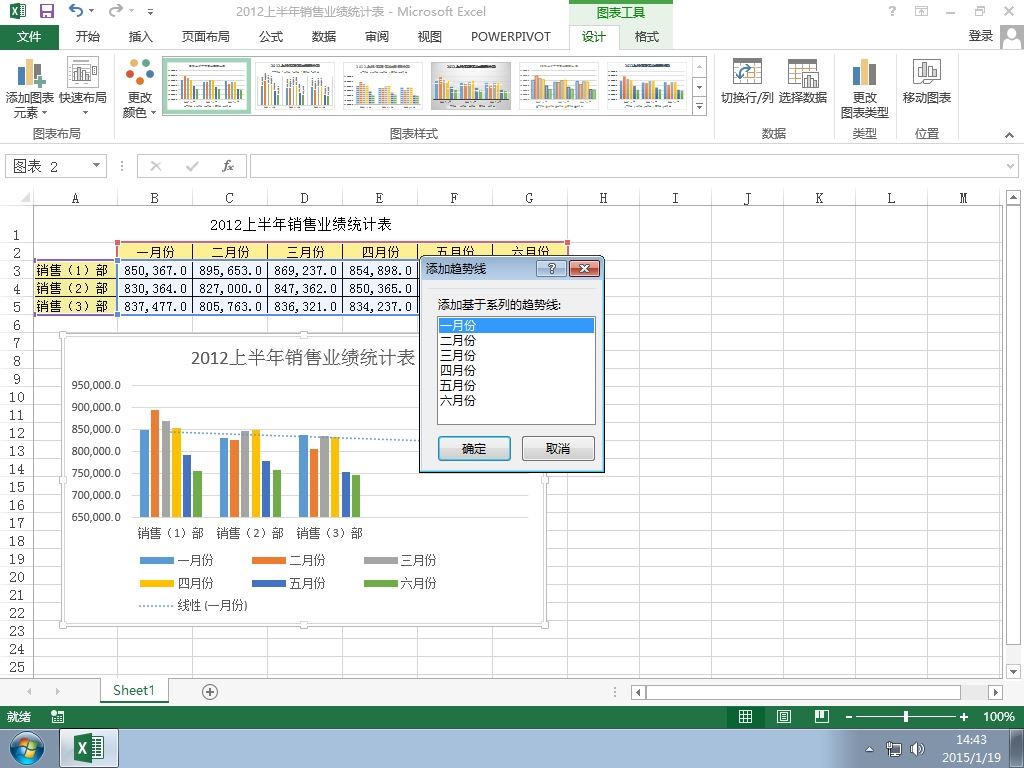Screen dimensions: 1024x768
Task: Open the Name Box dropdown arrow
Action: coord(96,165)
